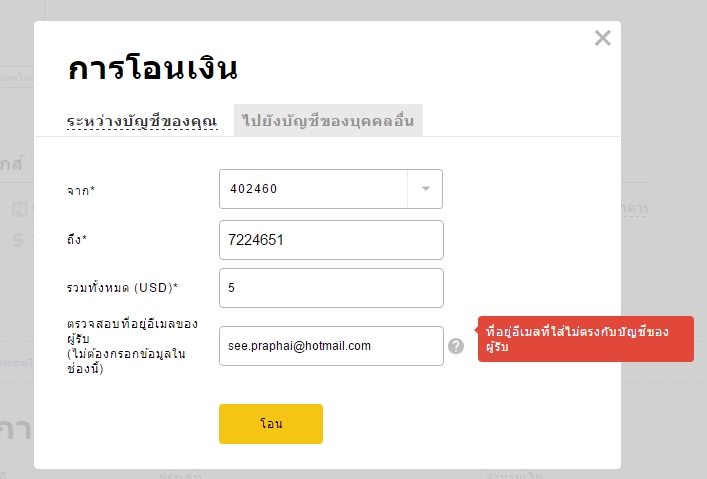Click the รวมทั้งหมด (USD)* label
This screenshot has height=479, width=707.
click(x=122, y=288)
